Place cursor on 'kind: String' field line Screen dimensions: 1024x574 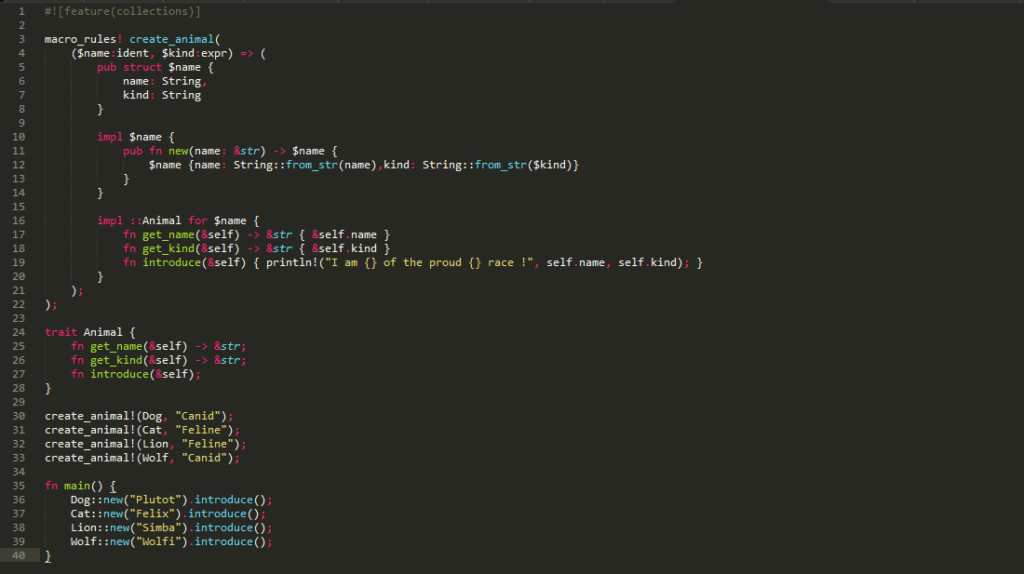[162, 95]
